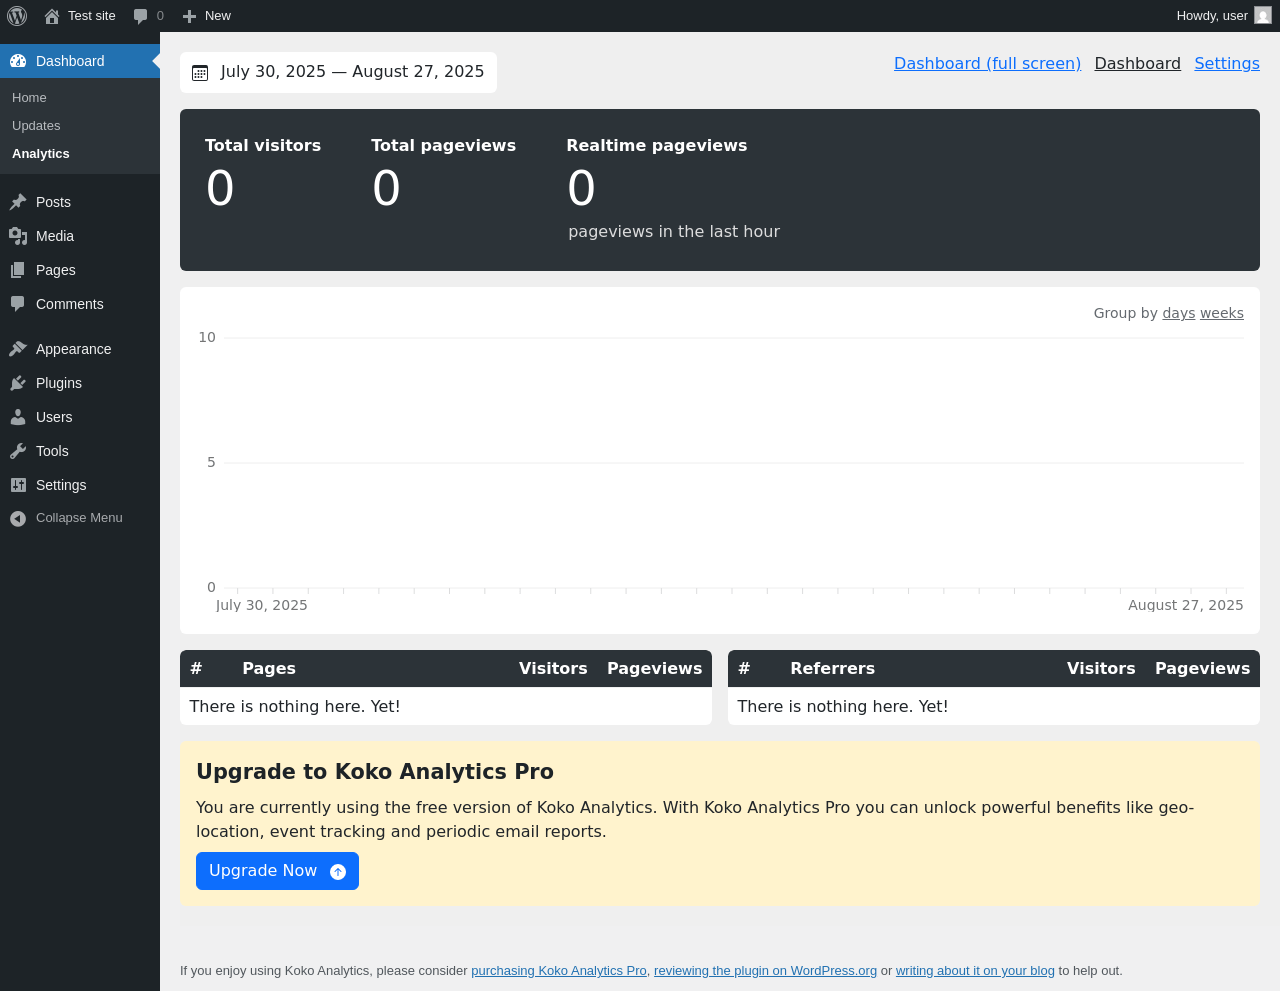Click the Media icon in sidebar
1280x991 pixels.
(x=18, y=236)
